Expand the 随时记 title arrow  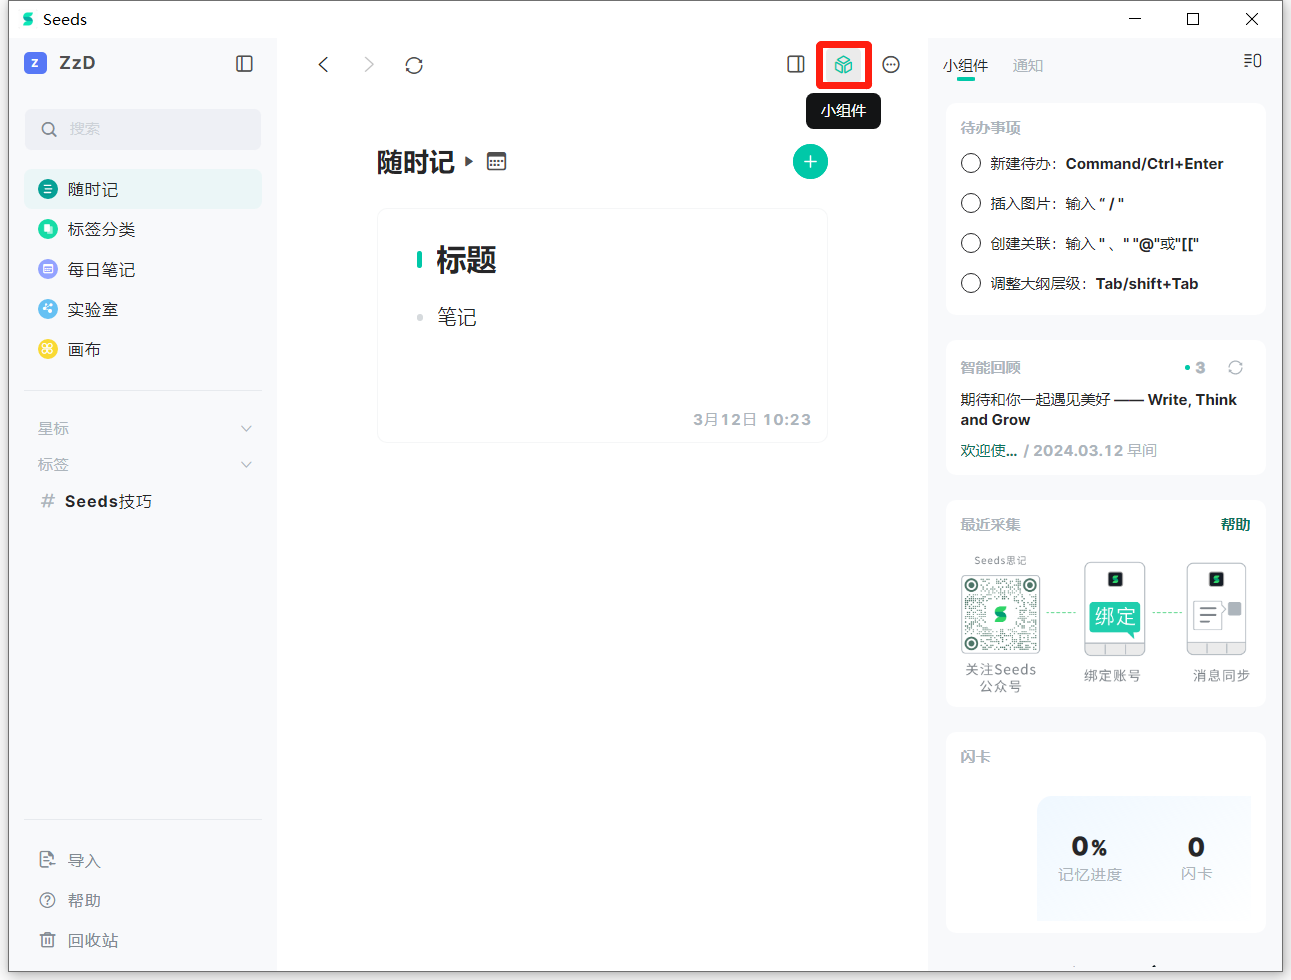point(469,161)
